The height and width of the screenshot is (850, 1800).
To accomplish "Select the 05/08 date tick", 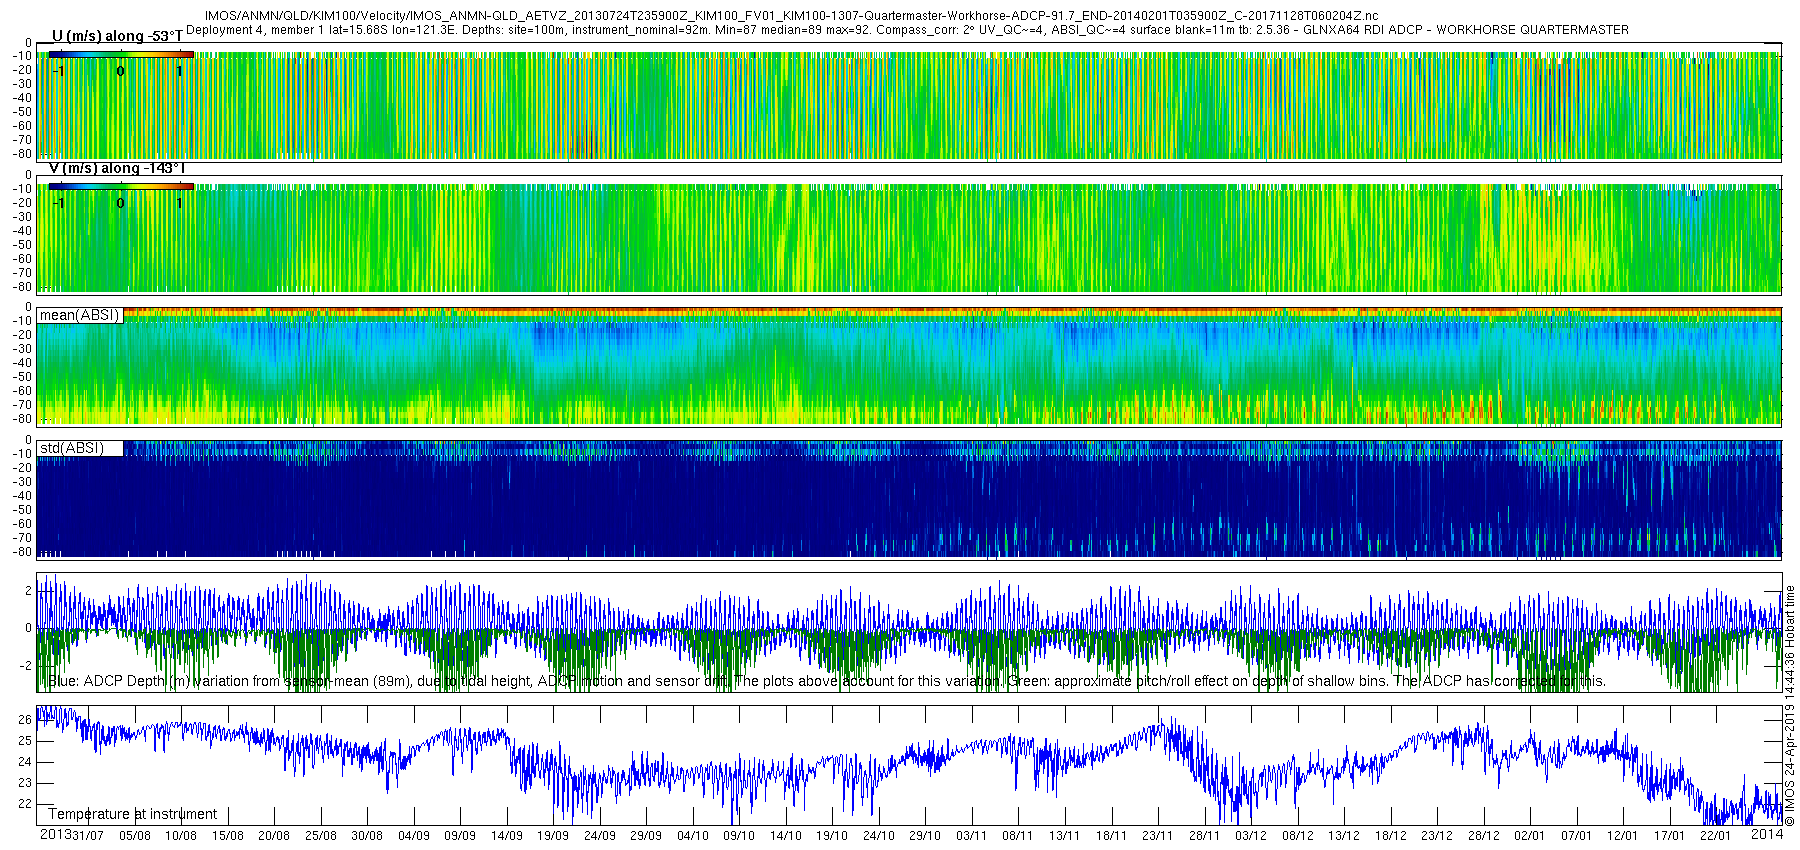I will click(135, 836).
